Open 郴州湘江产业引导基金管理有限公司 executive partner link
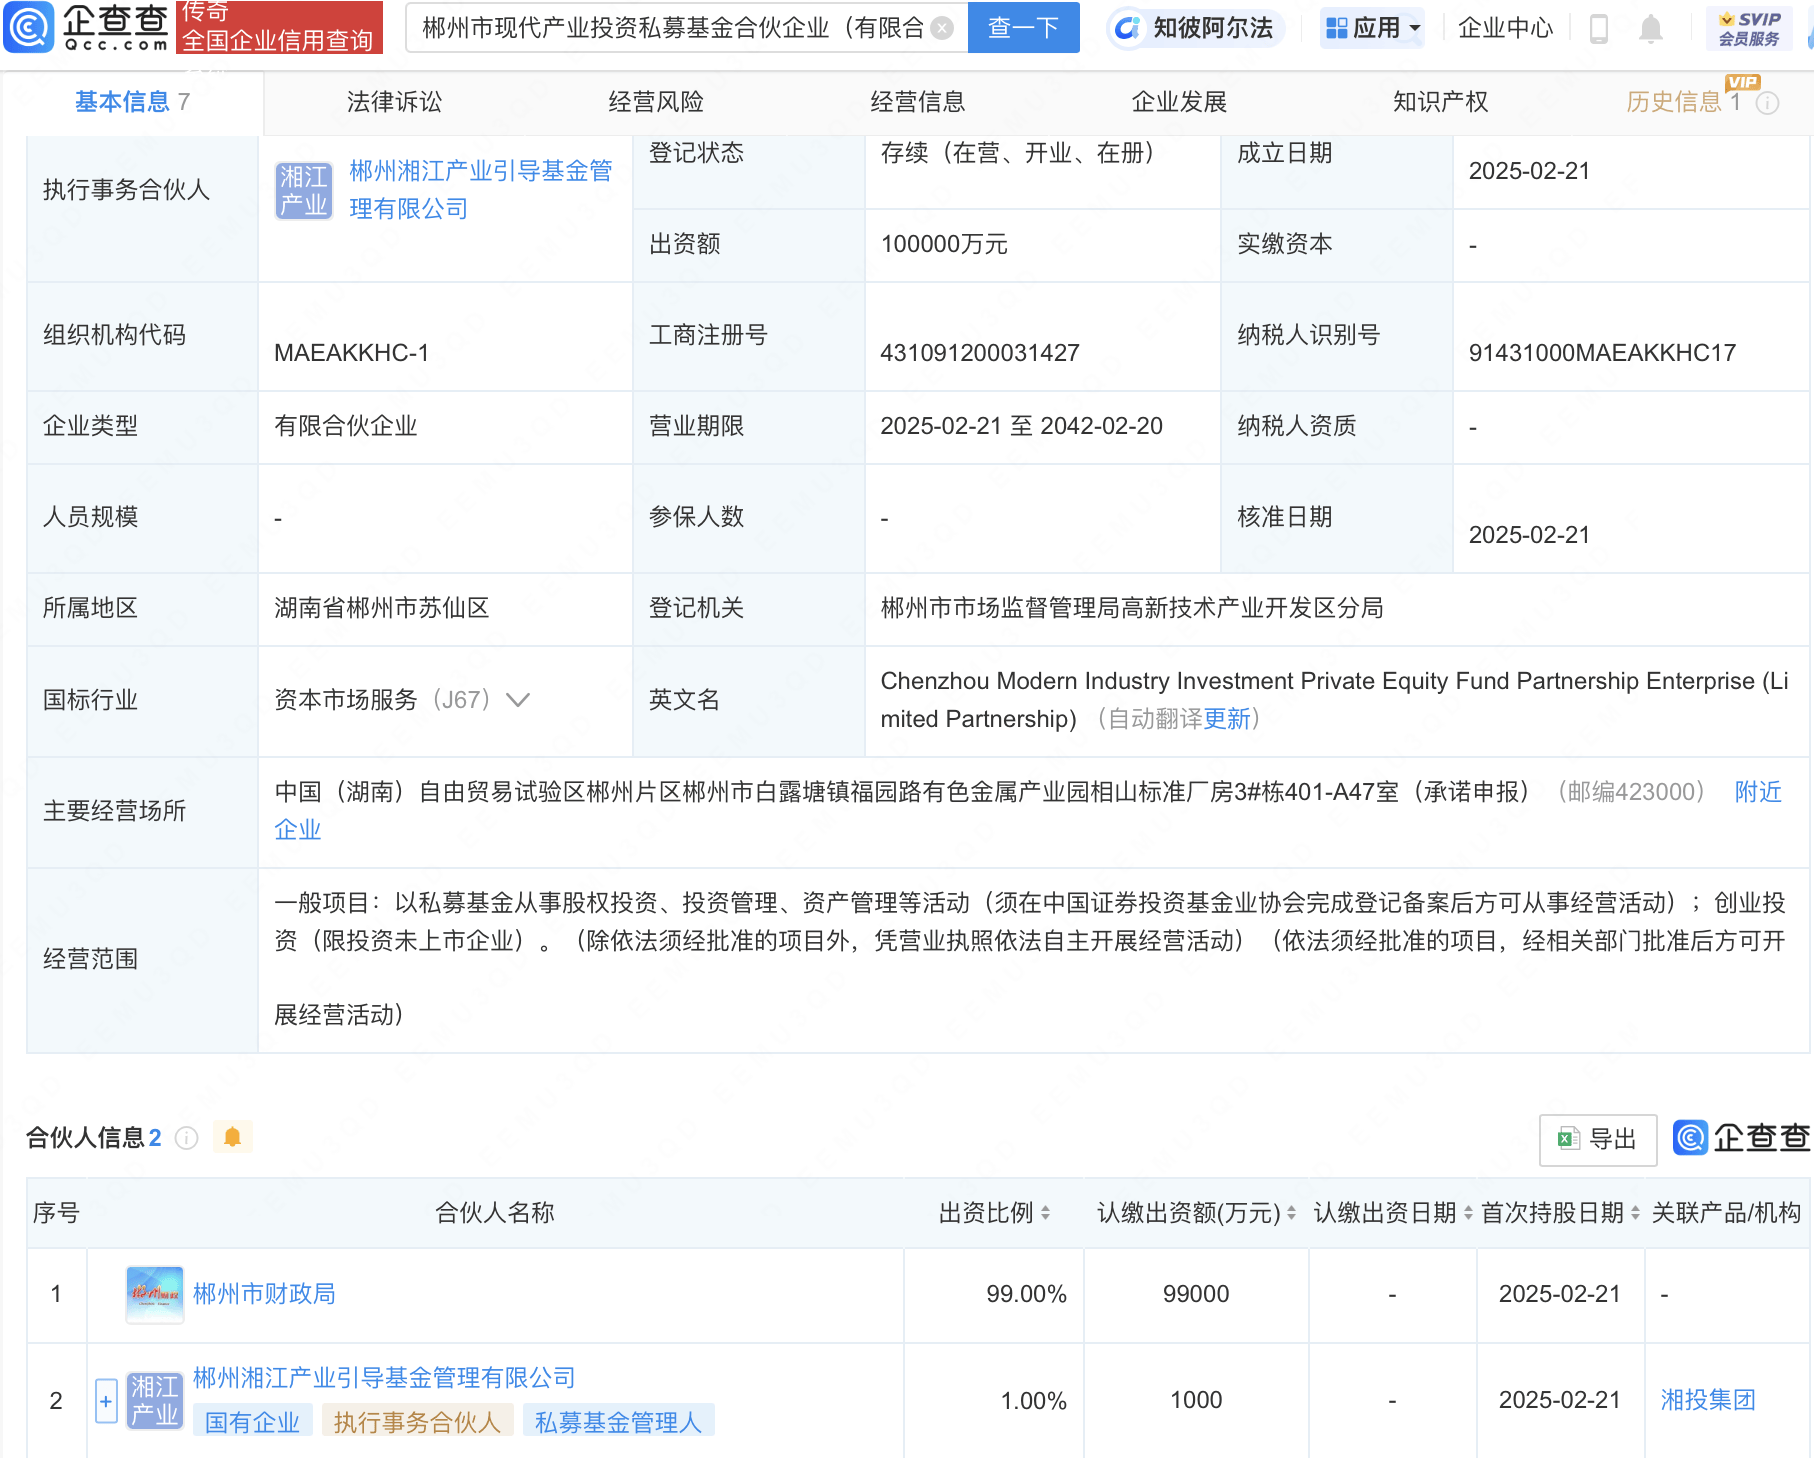This screenshot has width=1814, height=1458. (x=481, y=190)
